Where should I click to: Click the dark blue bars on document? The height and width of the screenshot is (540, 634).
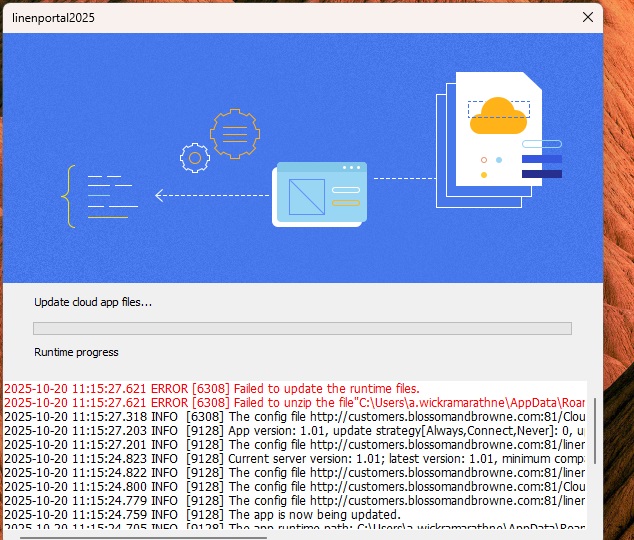541,166
